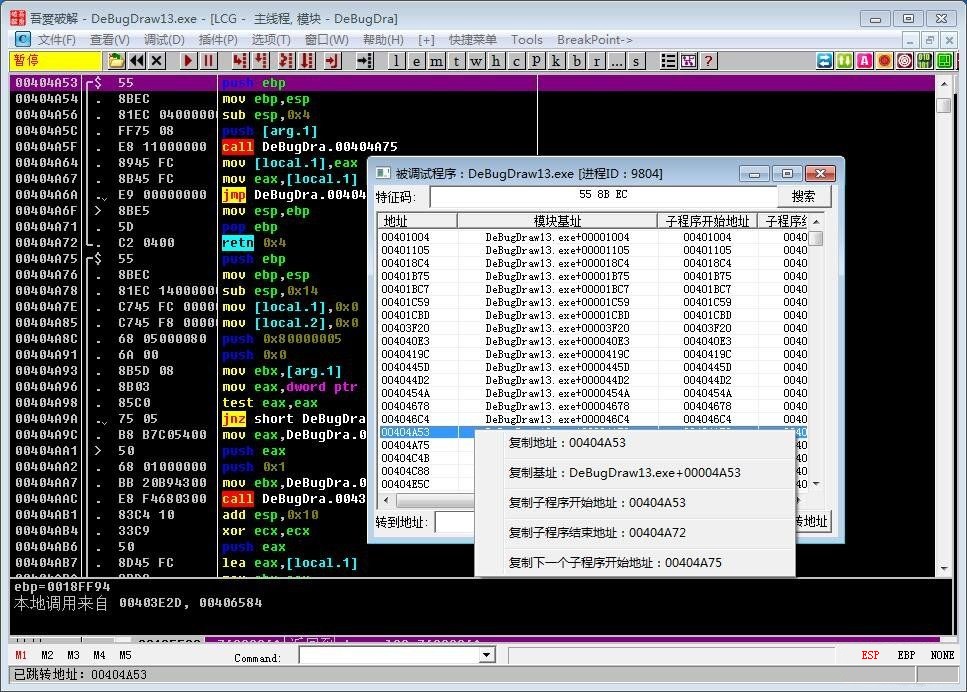Choose 复制下一个子程序开始地址 entry
The height and width of the screenshot is (692, 967).
click(x=634, y=562)
